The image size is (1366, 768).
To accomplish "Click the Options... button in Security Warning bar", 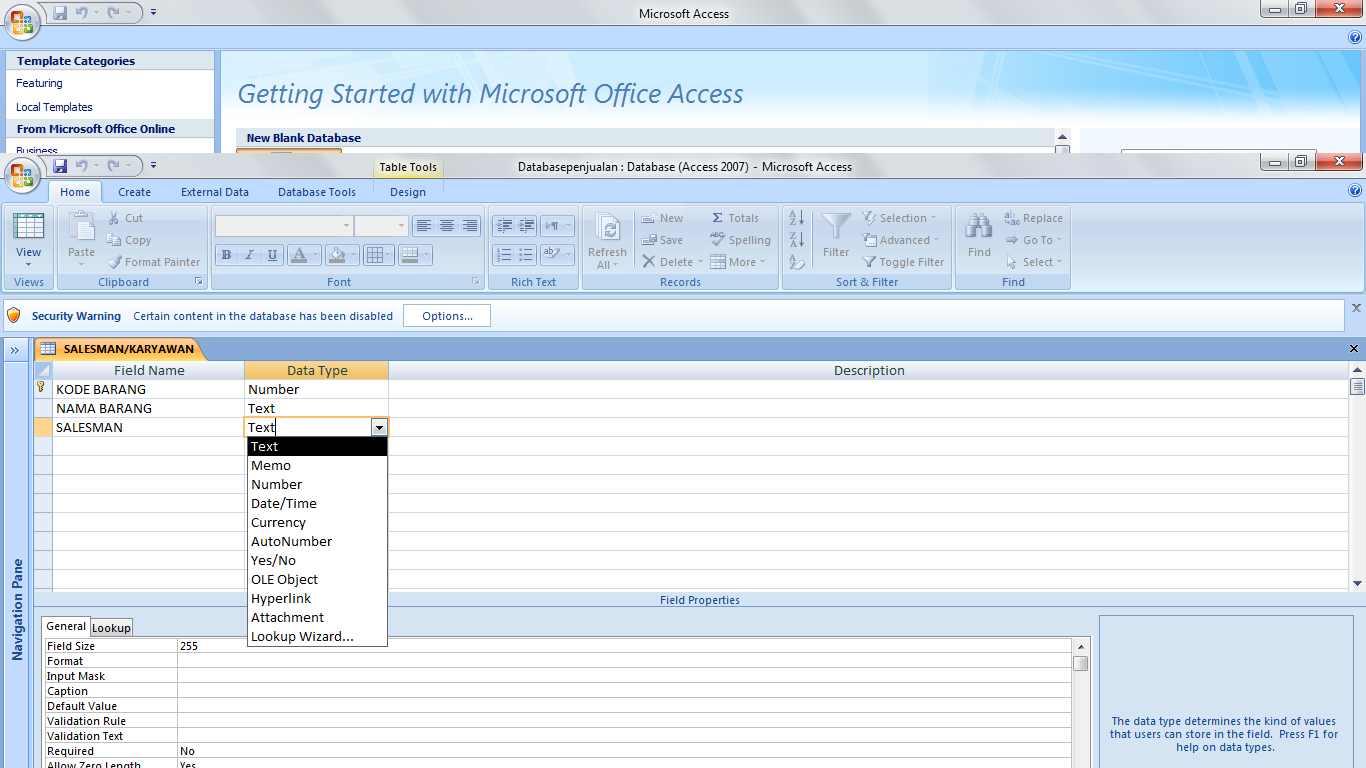I will [x=447, y=316].
